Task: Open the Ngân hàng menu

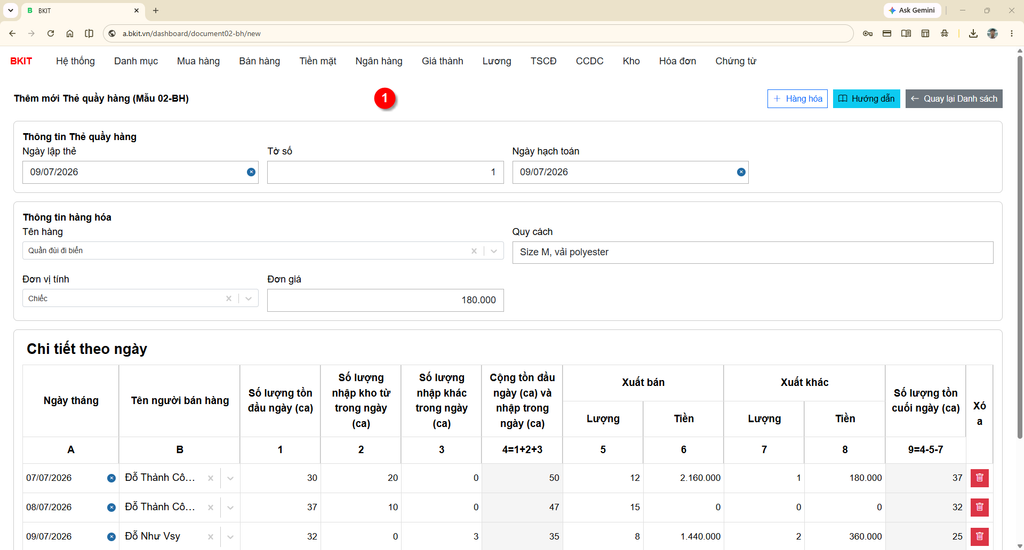Action: [x=379, y=61]
